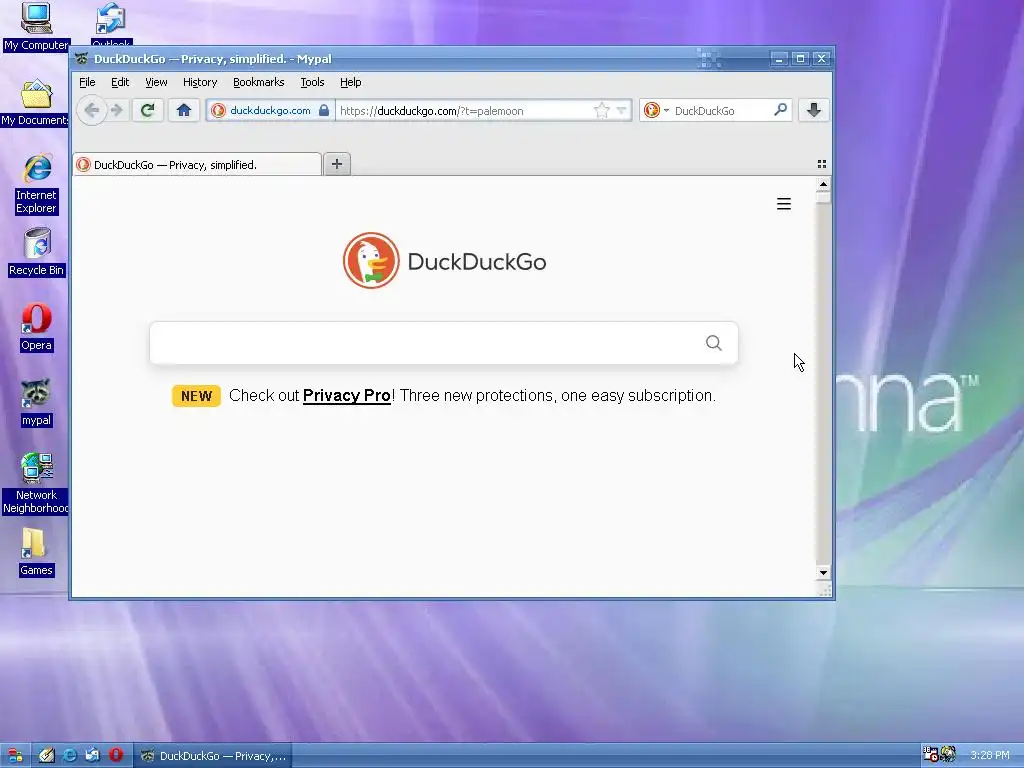Image resolution: width=1024 pixels, height=768 pixels.
Task: Click the search magnifier in DuckDuckGo search box
Action: pos(714,343)
